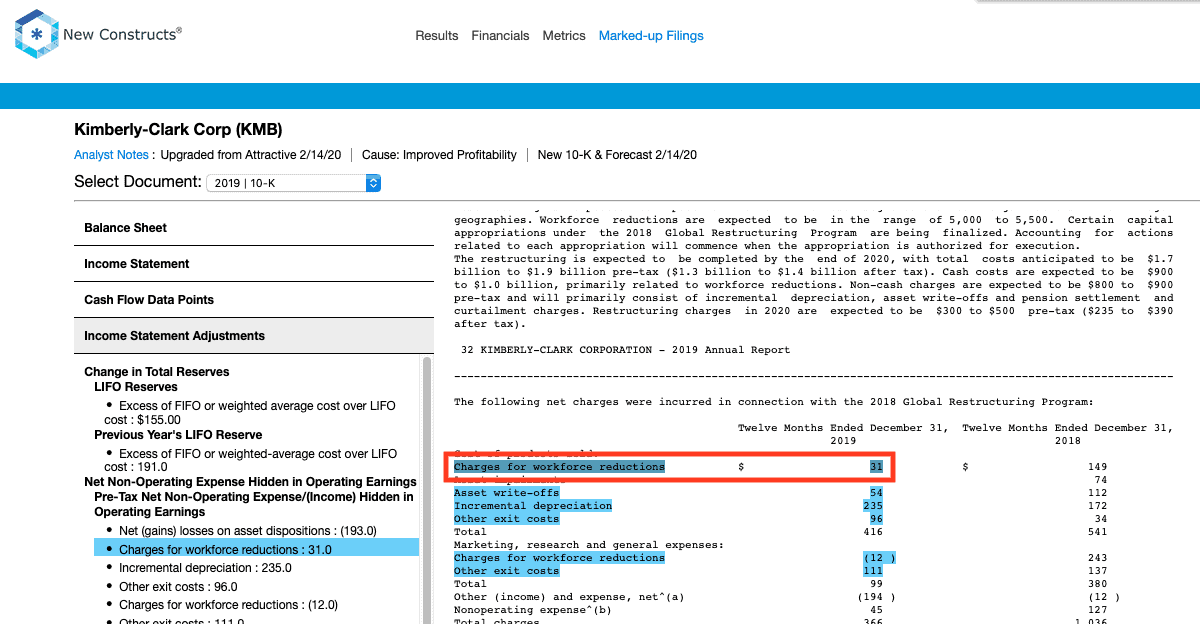Open the Select Document dropdown showing 2019 | 10-K
This screenshot has width=1200, height=624.
pos(293,183)
